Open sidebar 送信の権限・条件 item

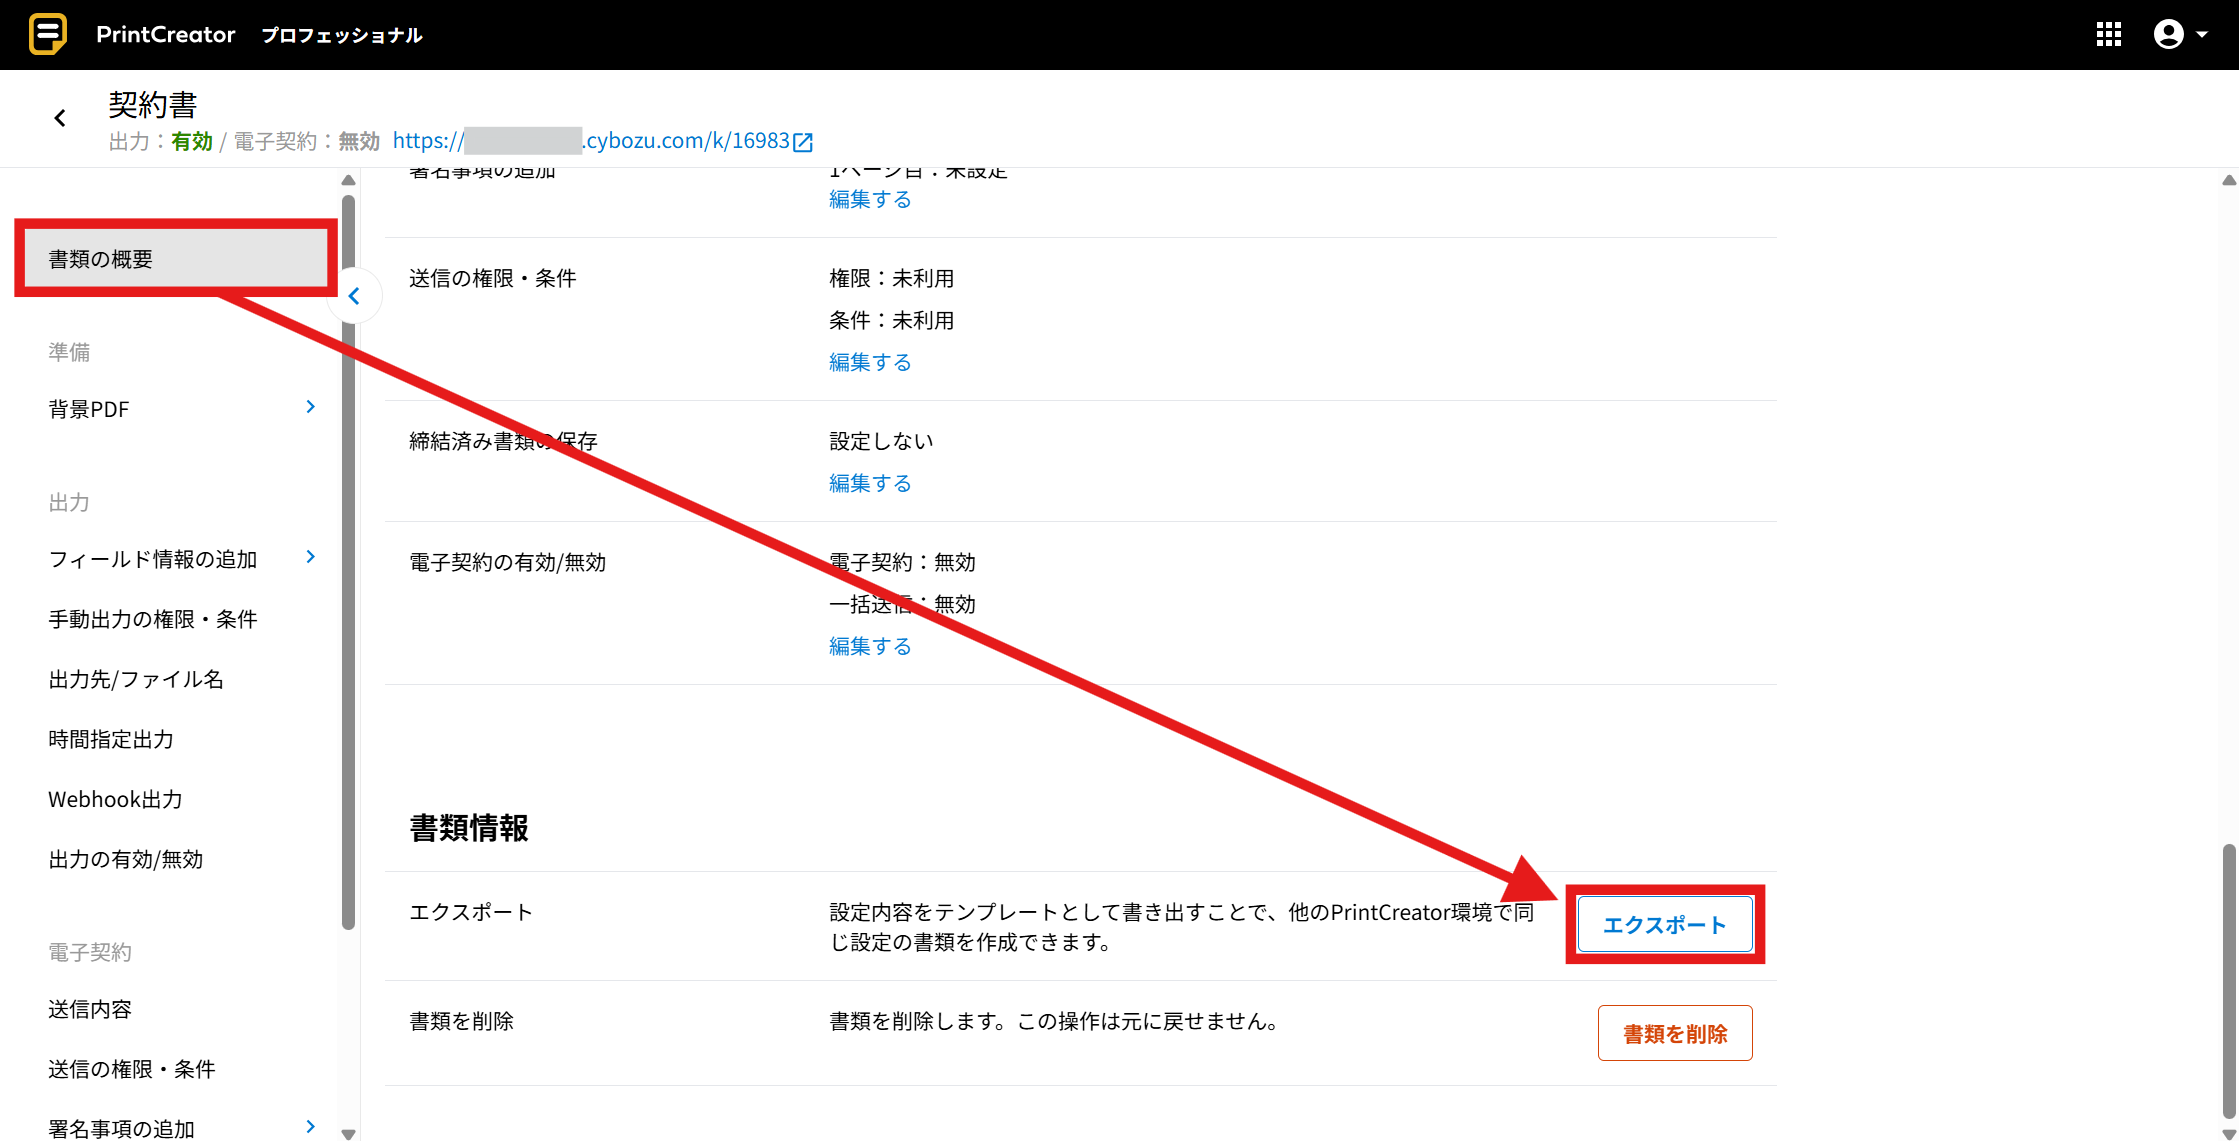(x=132, y=1069)
